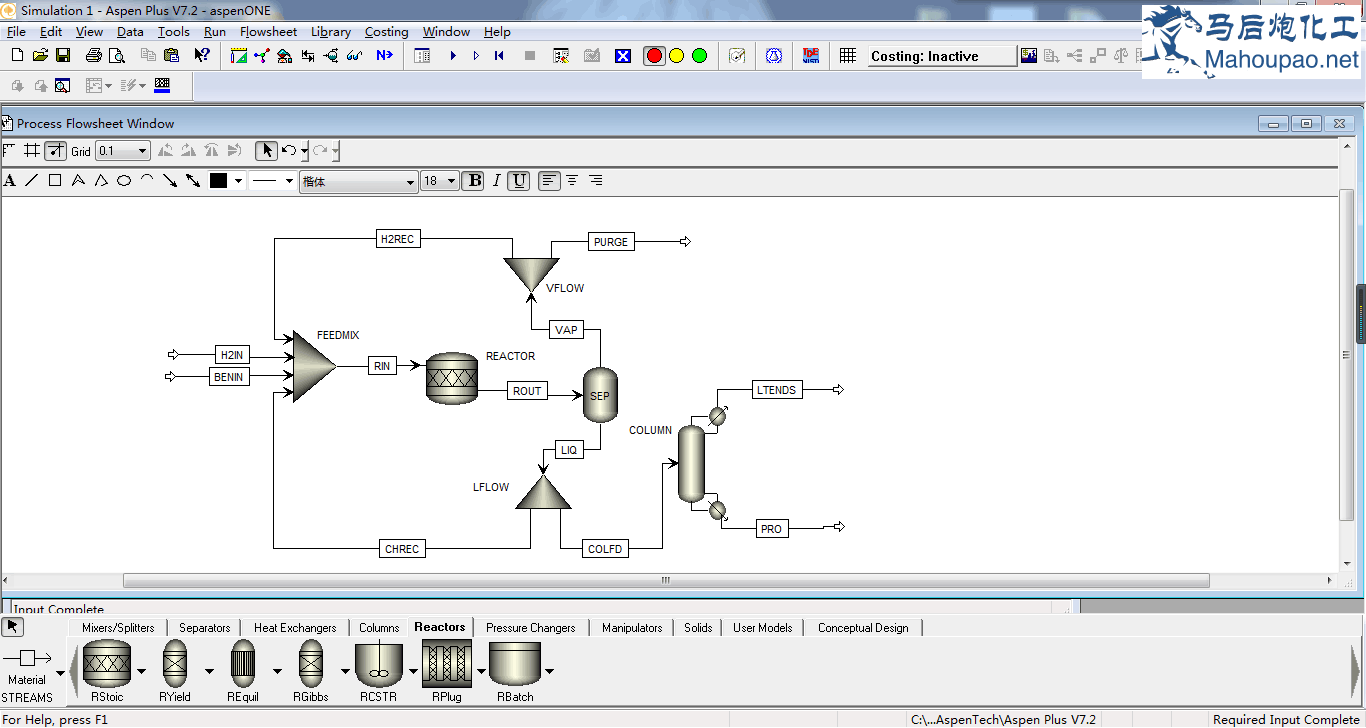Click the yellow status circle

point(677,56)
